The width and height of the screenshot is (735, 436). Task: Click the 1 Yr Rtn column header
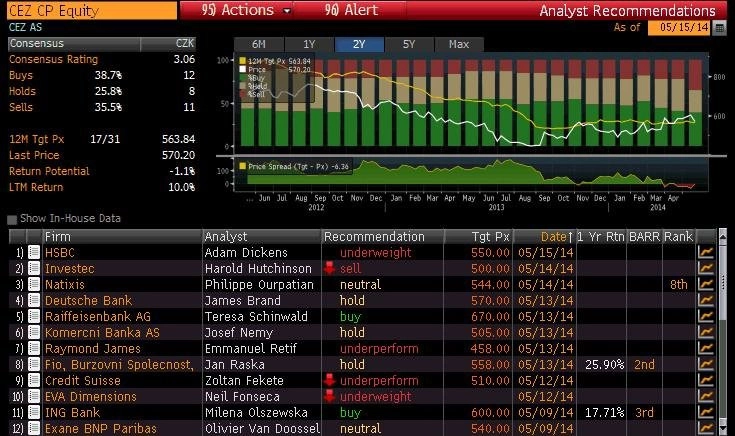601,237
